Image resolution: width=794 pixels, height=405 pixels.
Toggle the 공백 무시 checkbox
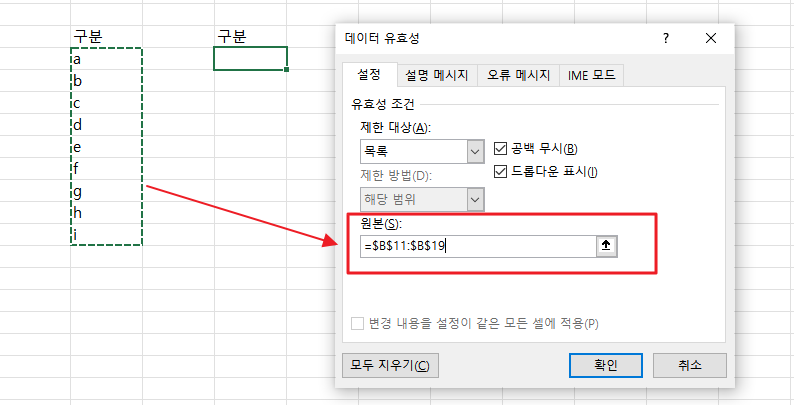point(500,149)
